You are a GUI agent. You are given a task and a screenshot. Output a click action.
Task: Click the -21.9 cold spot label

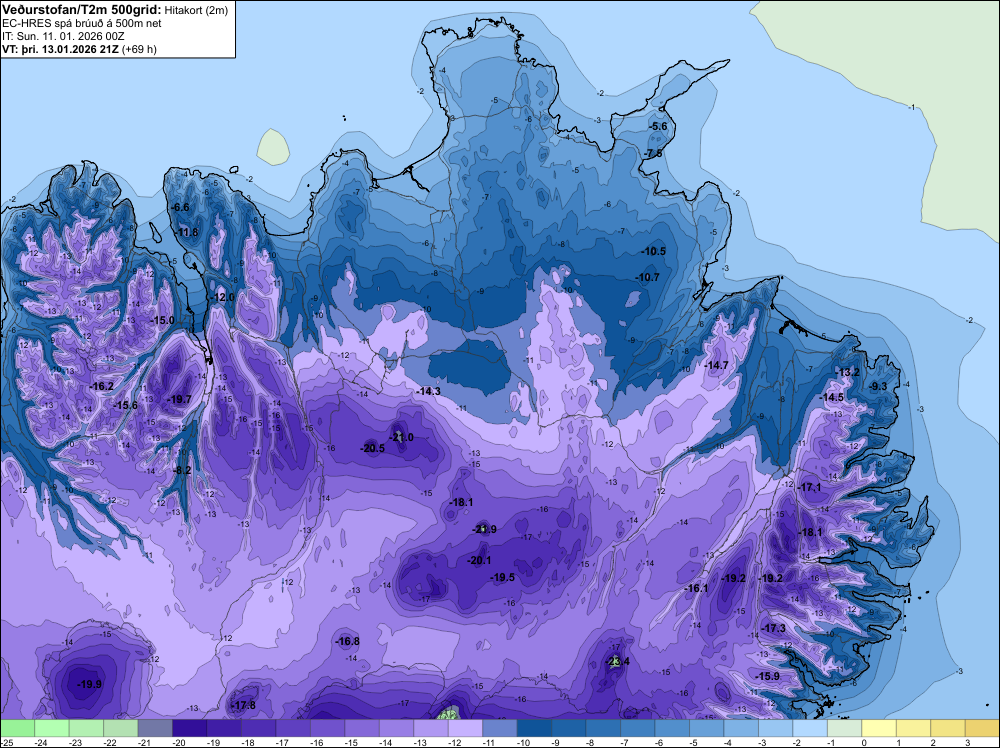[x=484, y=529]
